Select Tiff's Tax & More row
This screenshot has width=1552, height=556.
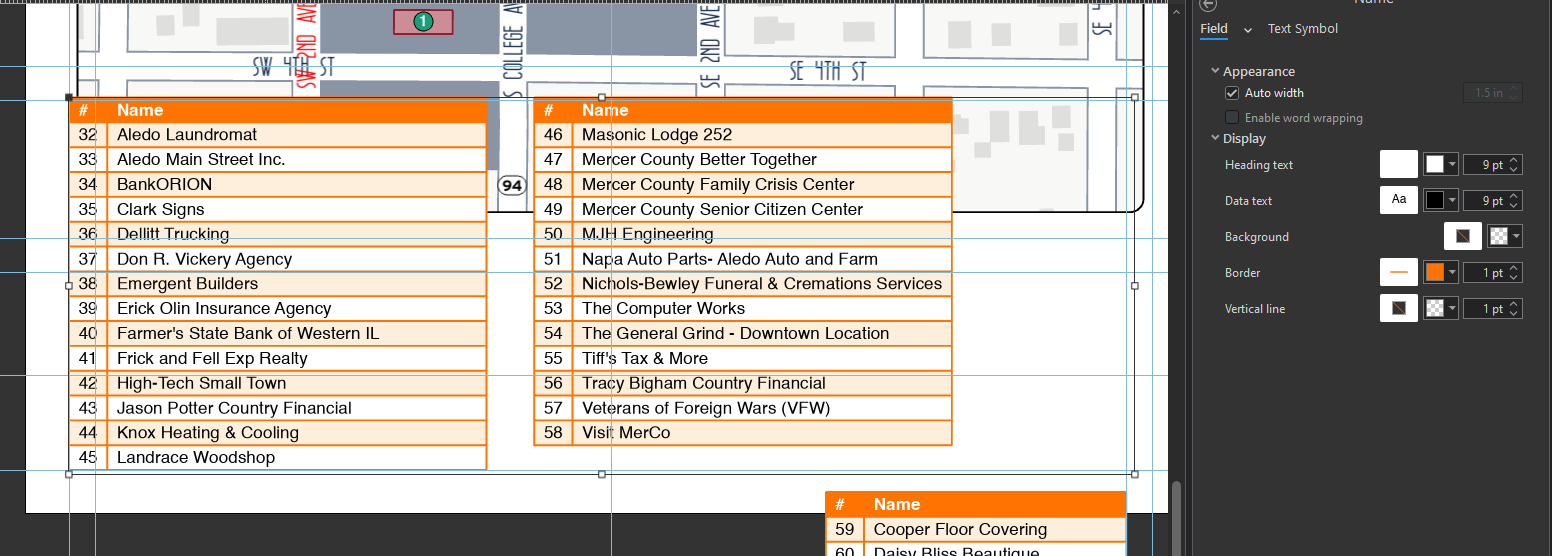(743, 358)
